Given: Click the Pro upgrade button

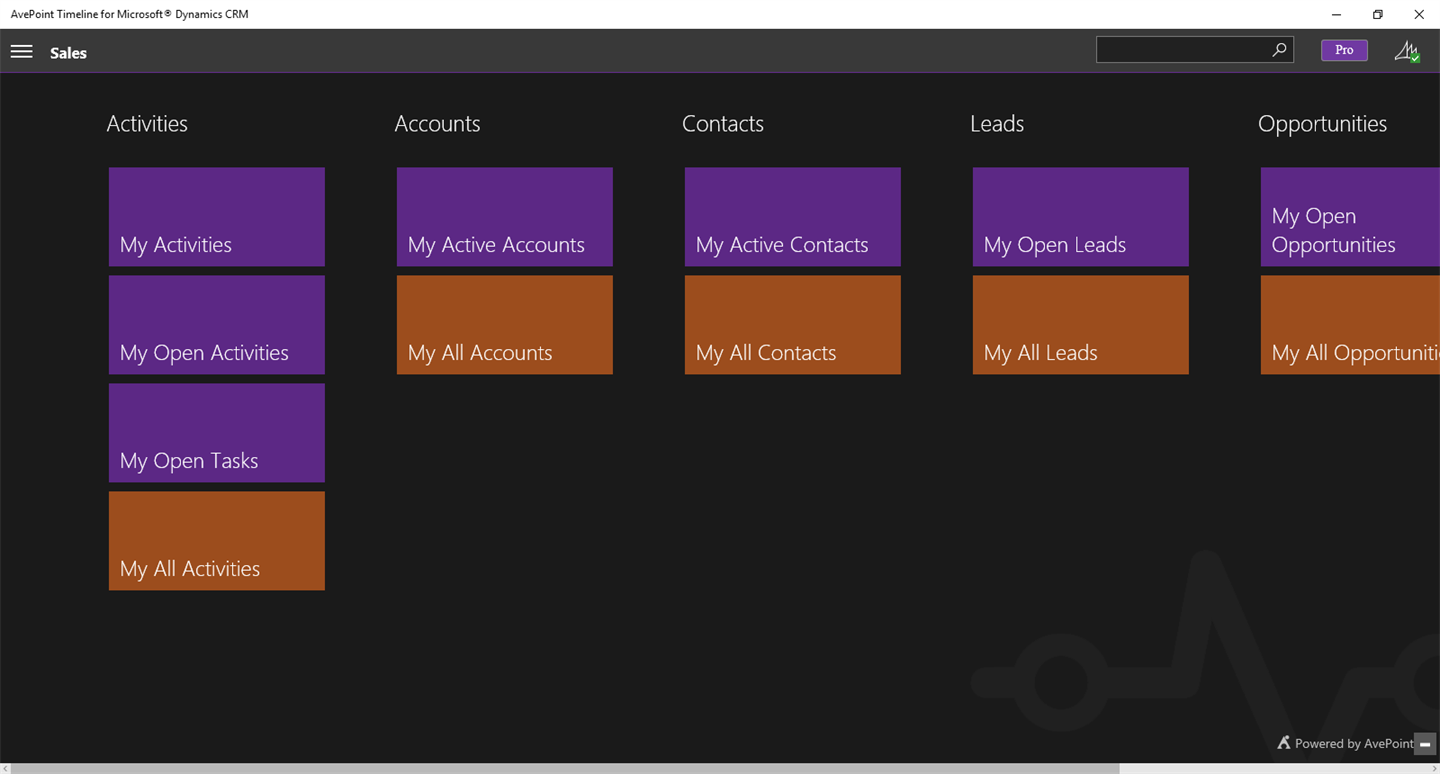Looking at the screenshot, I should [x=1344, y=50].
